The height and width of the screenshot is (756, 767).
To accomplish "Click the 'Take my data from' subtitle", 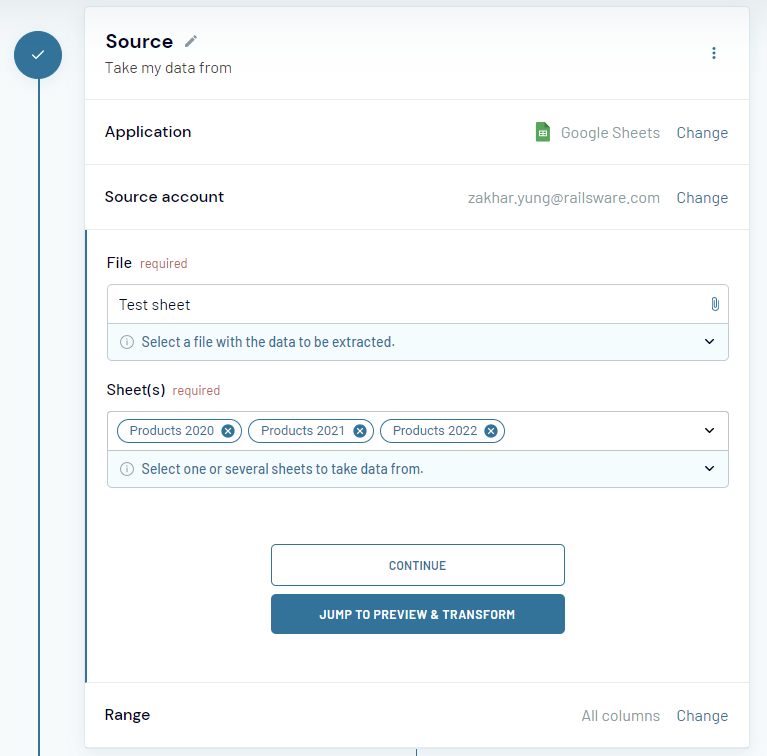I will [x=168, y=68].
